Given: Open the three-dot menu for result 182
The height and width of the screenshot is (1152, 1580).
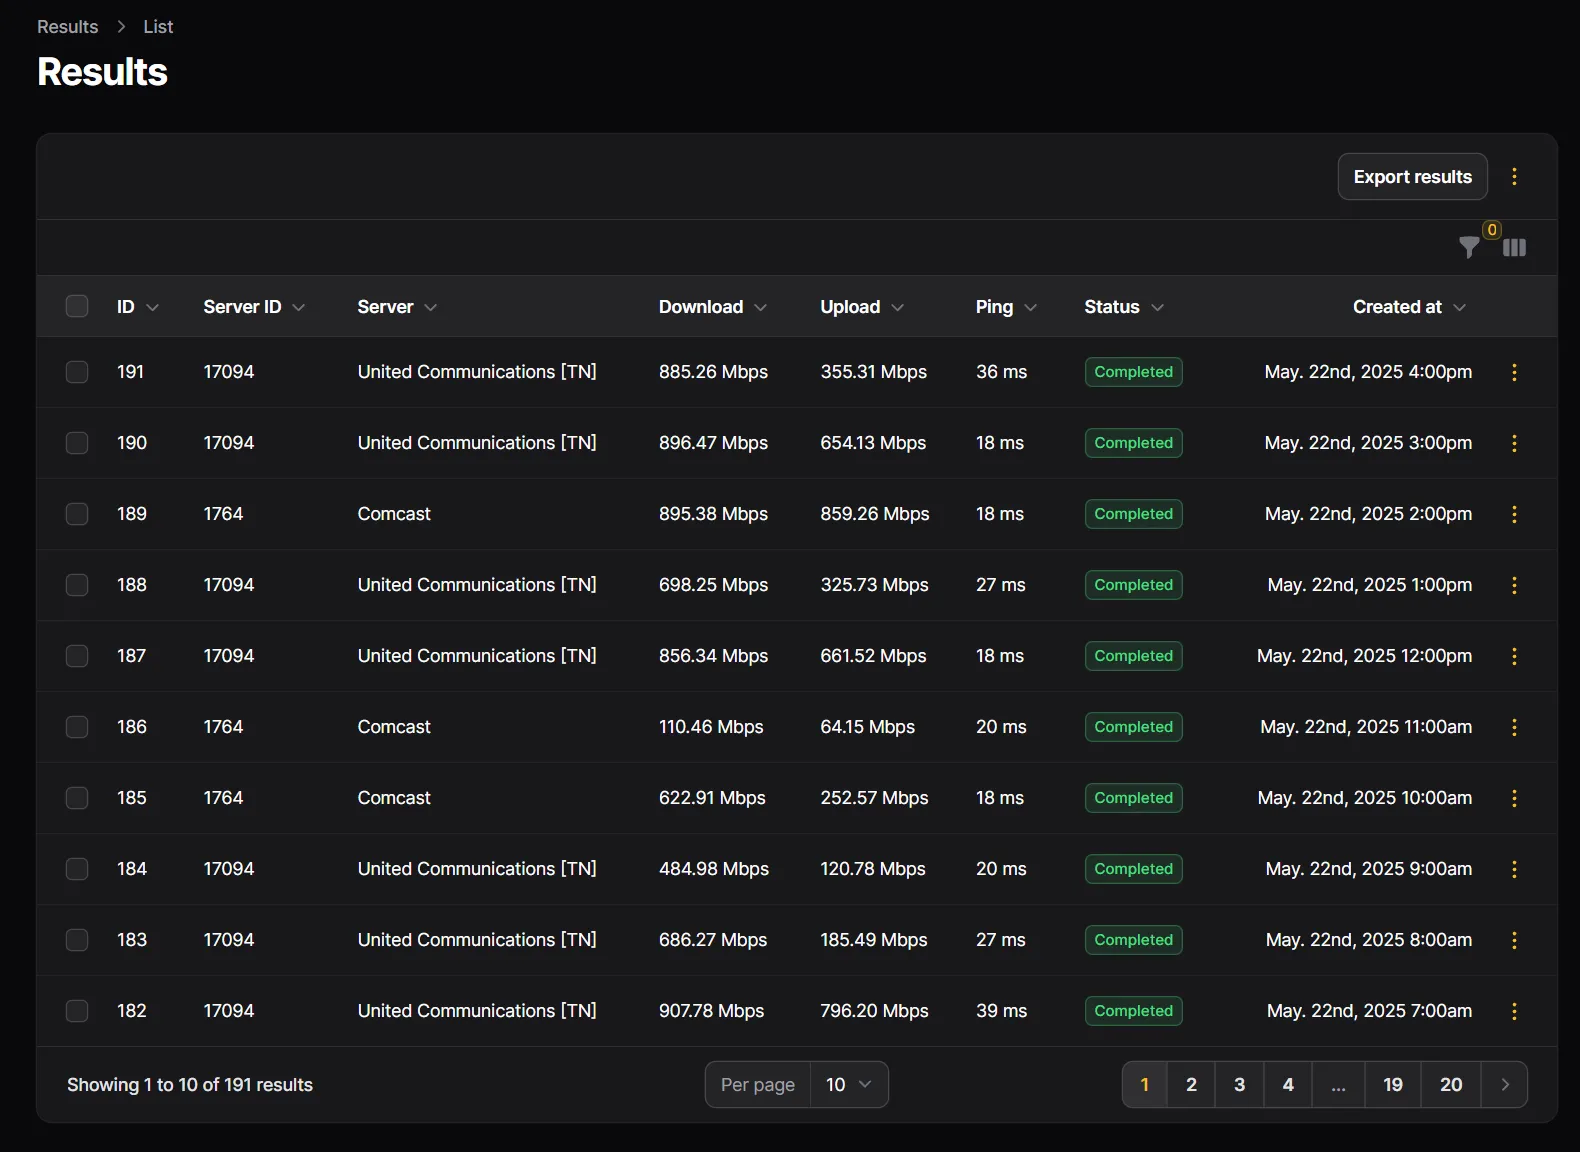Looking at the screenshot, I should tap(1514, 1011).
